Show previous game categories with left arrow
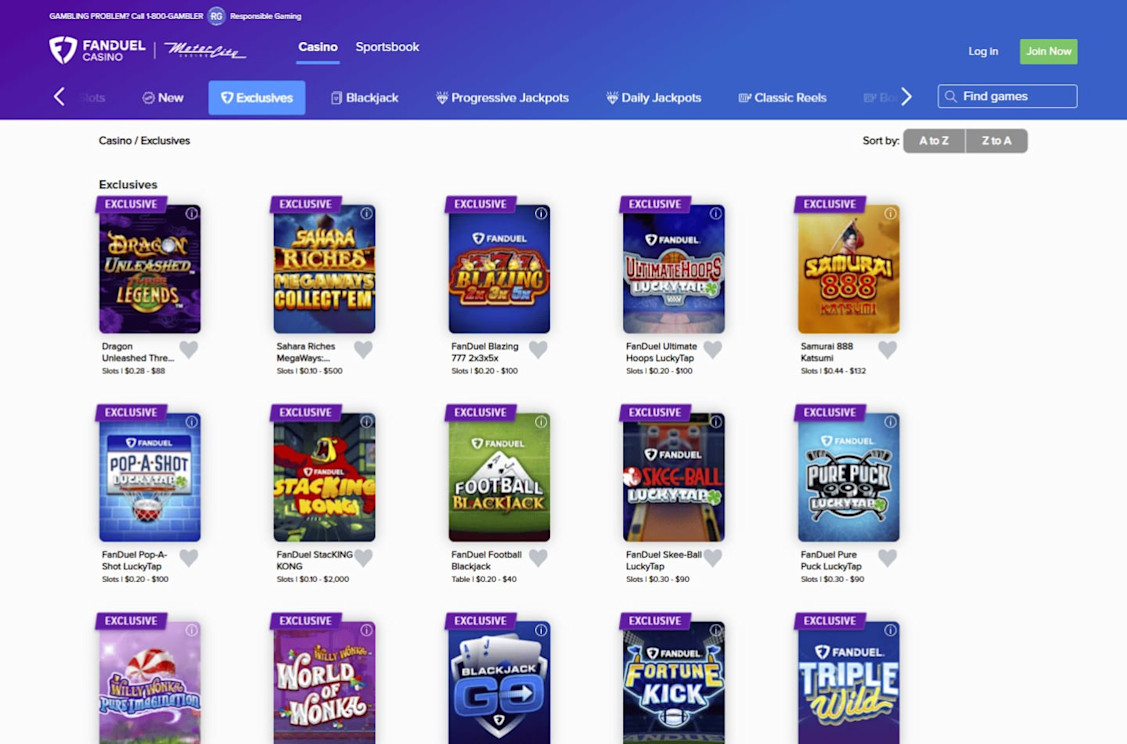The height and width of the screenshot is (744, 1127). pyautogui.click(x=59, y=96)
